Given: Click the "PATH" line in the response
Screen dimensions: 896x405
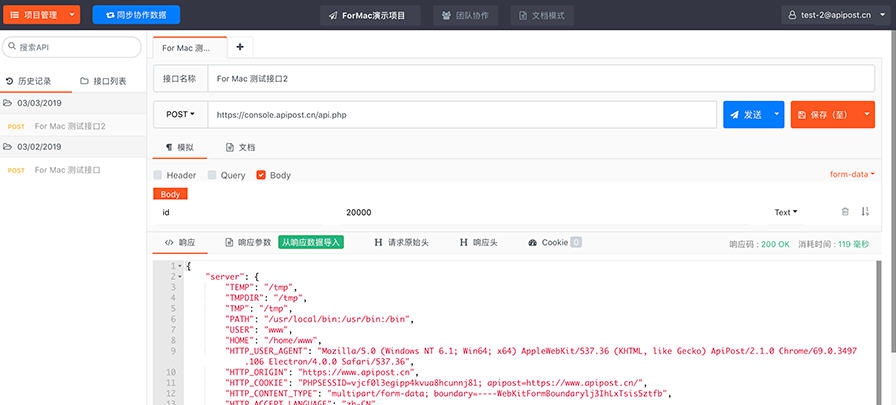Looking at the screenshot, I should point(319,319).
